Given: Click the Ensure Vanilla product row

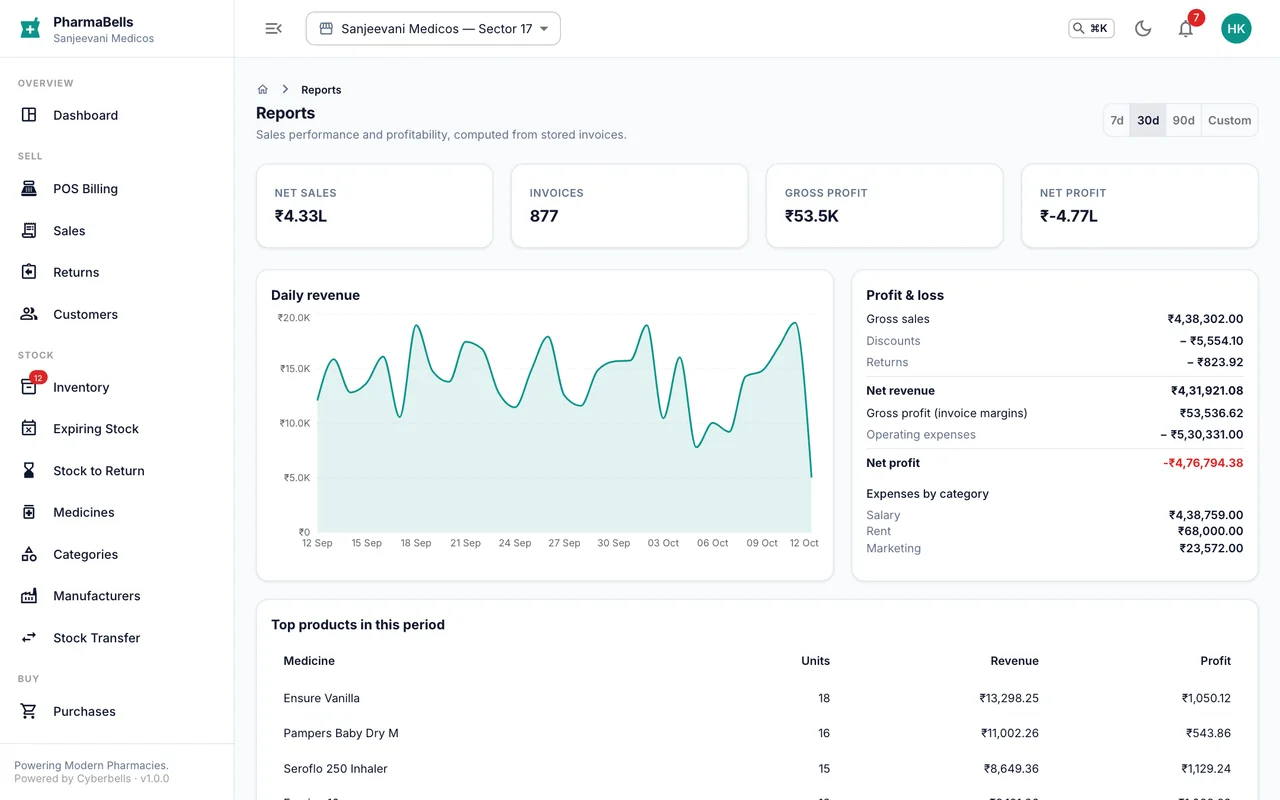Looking at the screenshot, I should 757,698.
